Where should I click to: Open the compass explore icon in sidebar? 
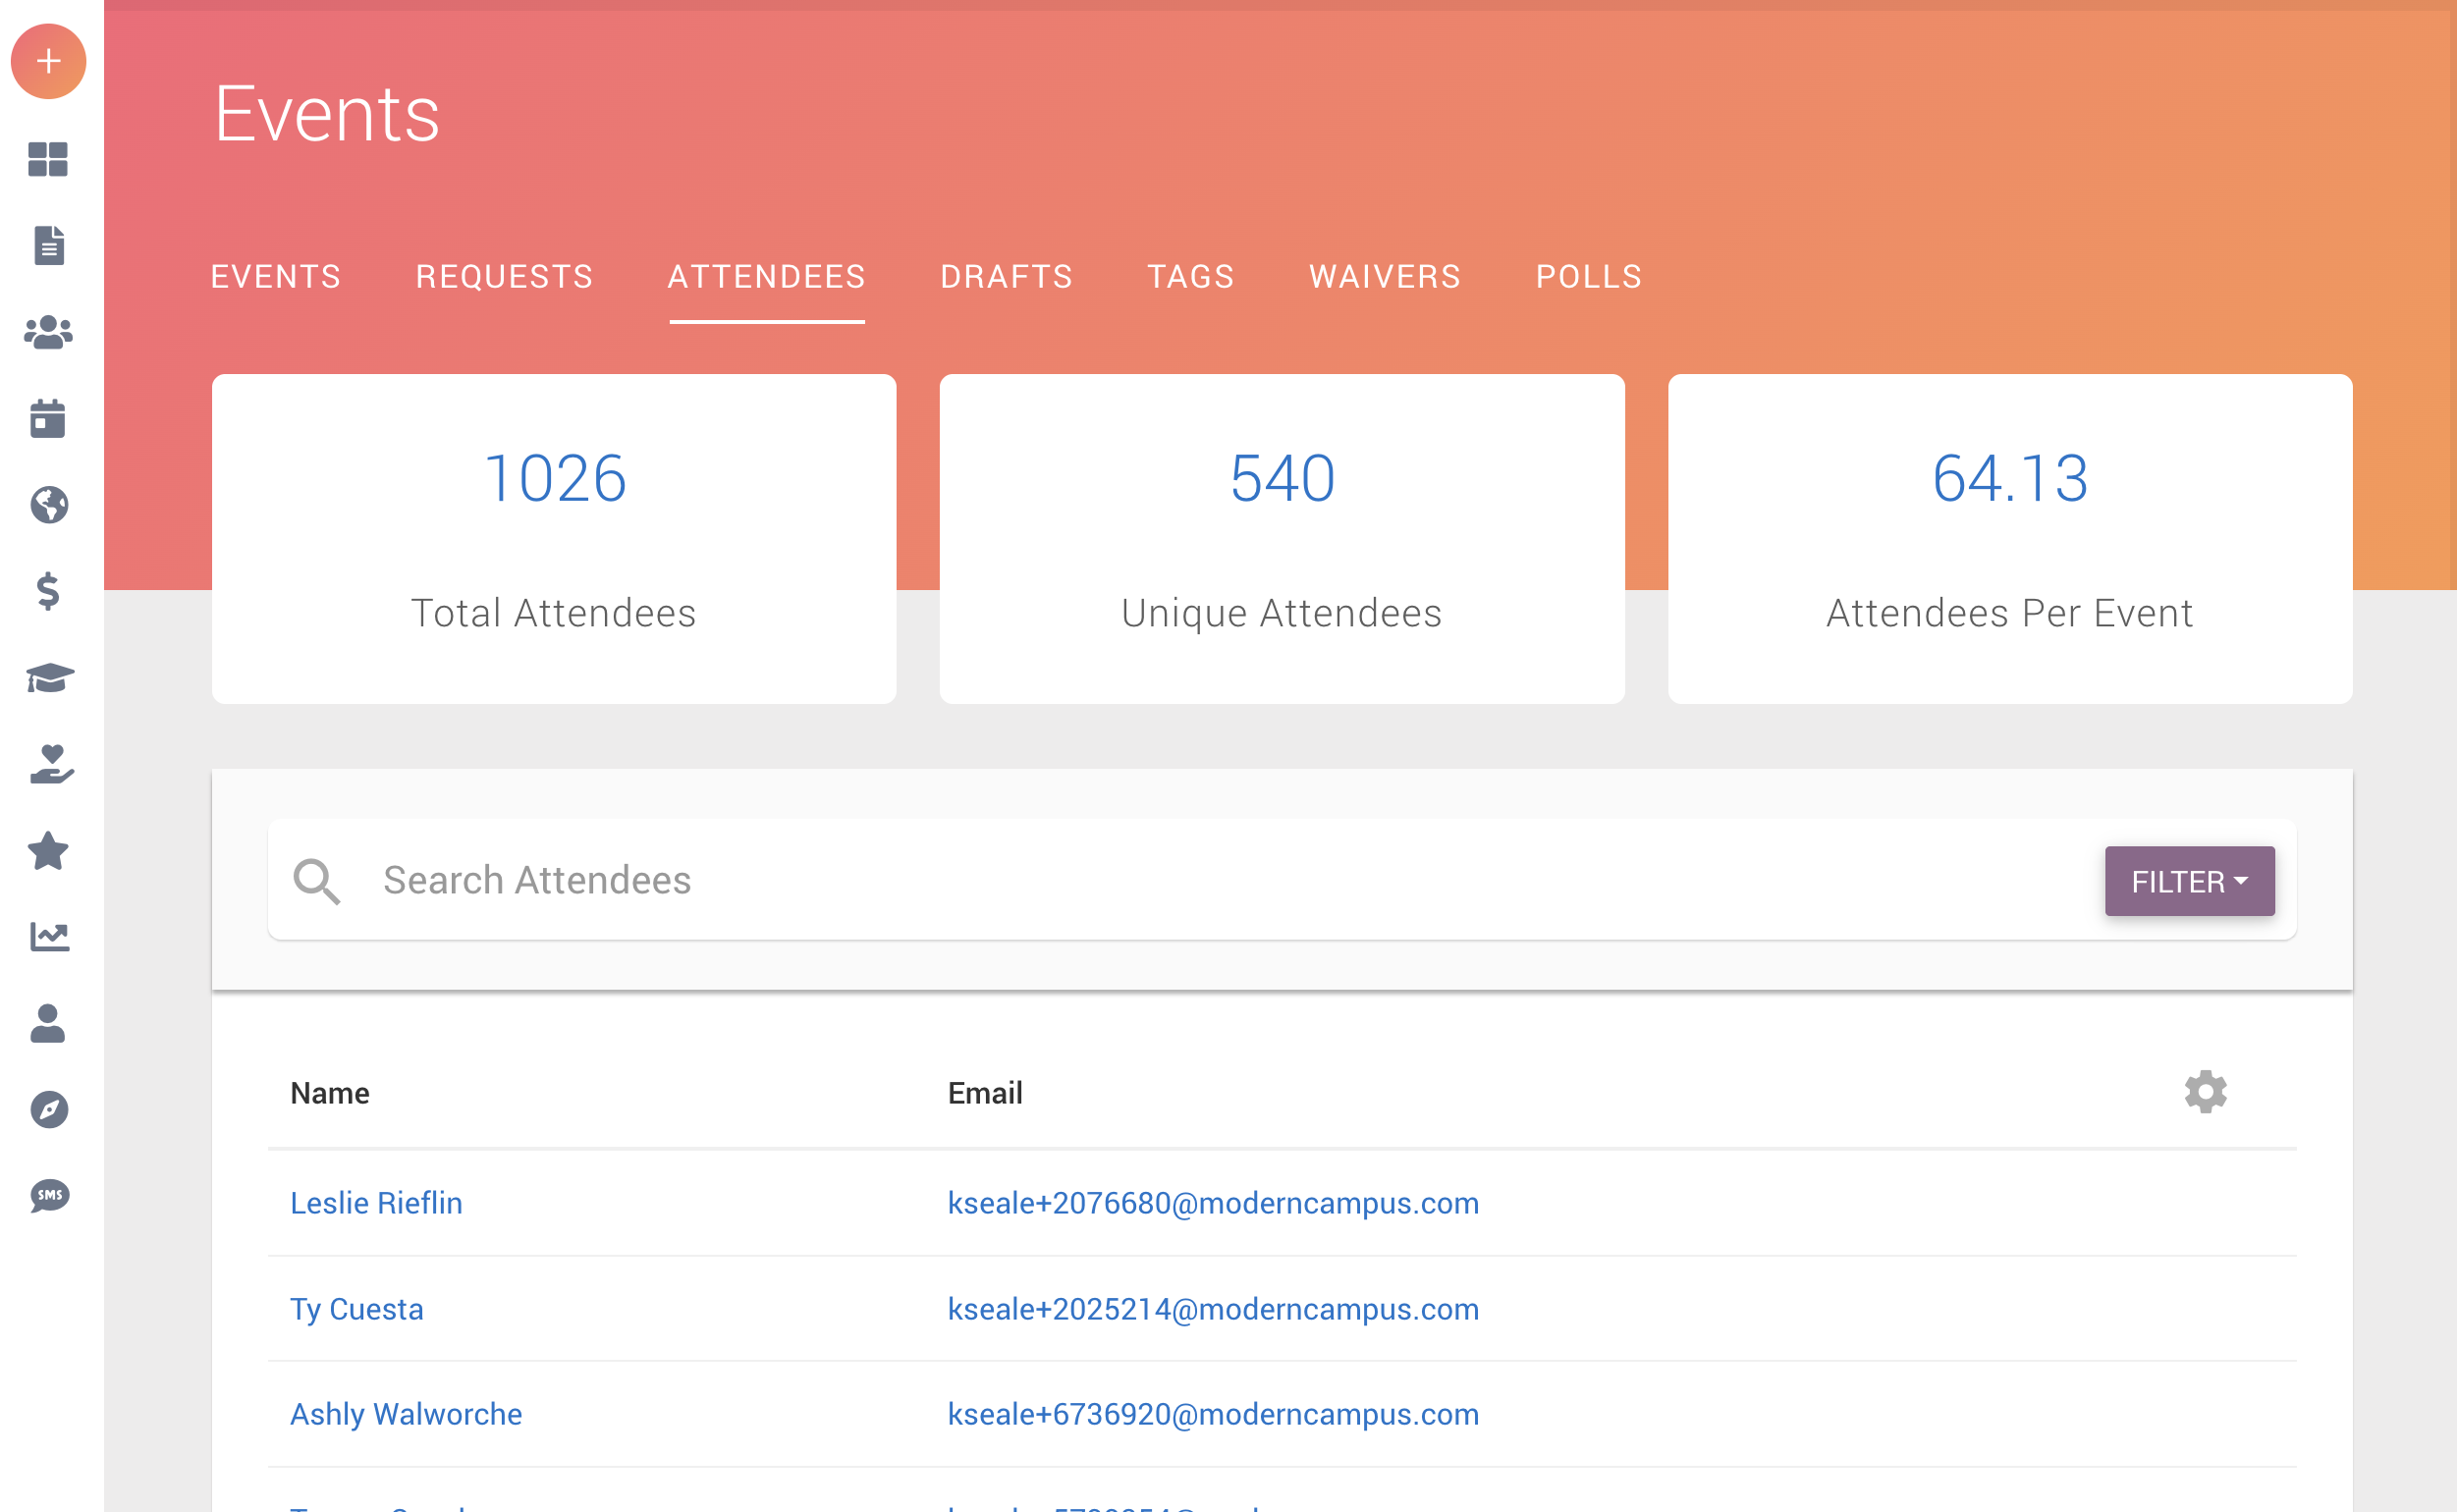click(48, 1110)
